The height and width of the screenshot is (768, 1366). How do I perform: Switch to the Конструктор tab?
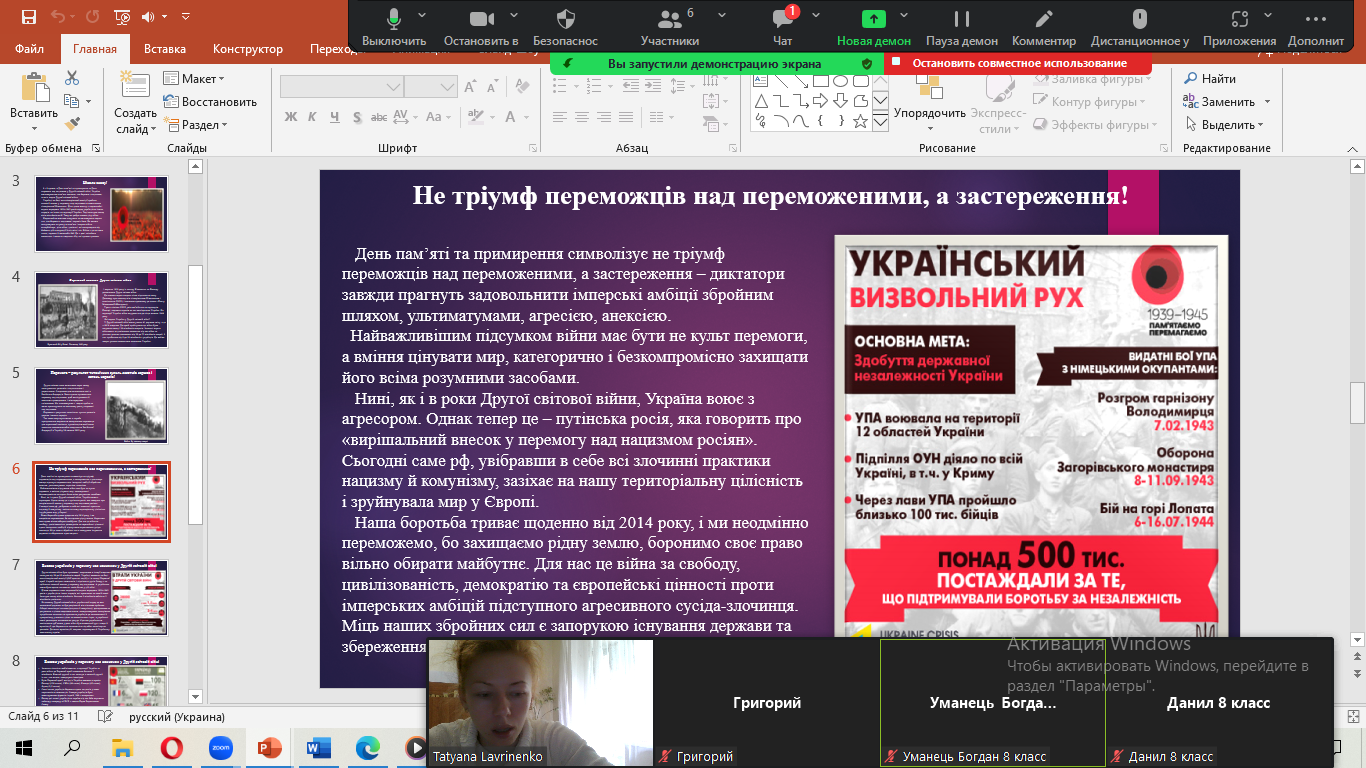pos(248,49)
